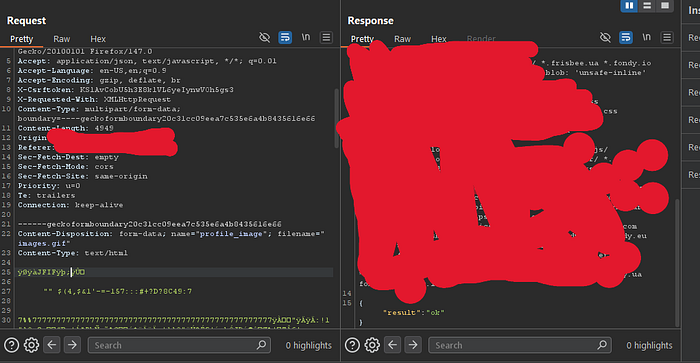
Task: Select combined tabbed layout icon
Action: [x=665, y=5]
